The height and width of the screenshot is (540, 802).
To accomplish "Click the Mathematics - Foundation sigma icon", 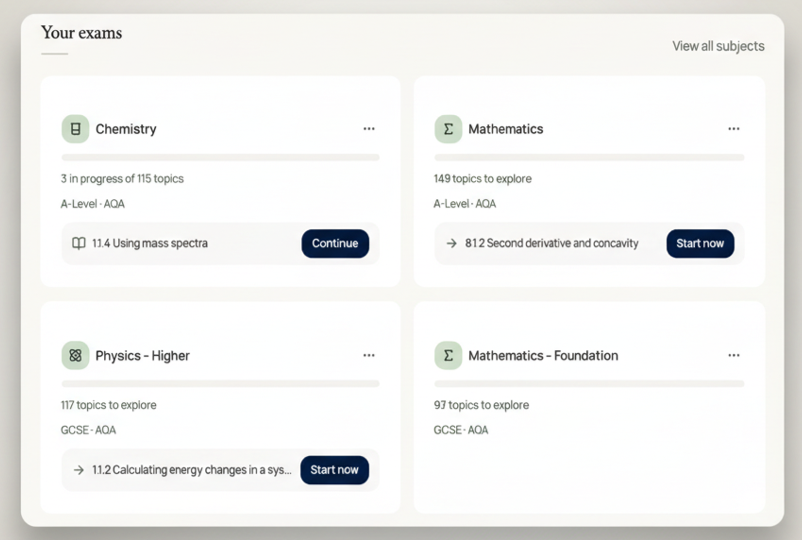I will coord(448,355).
